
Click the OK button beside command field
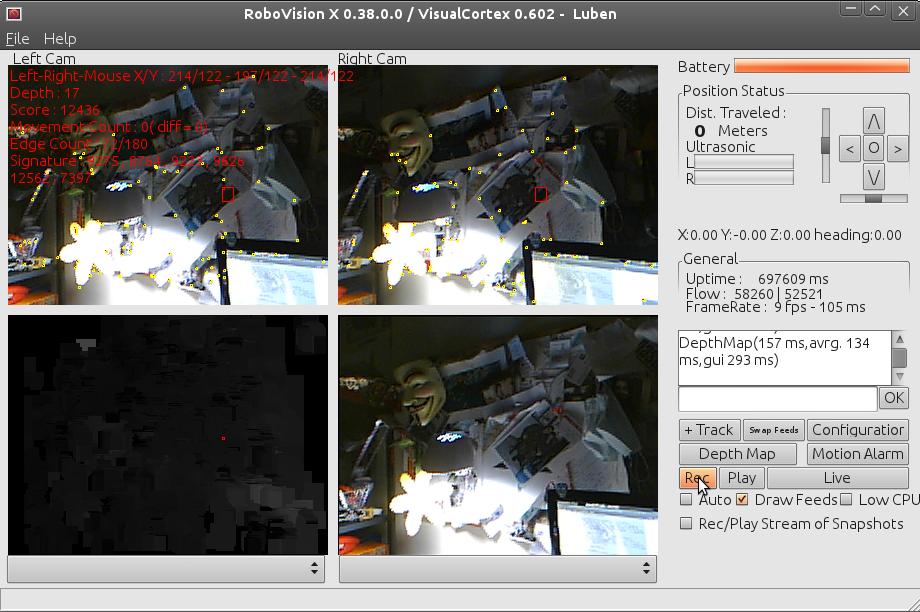click(x=894, y=398)
